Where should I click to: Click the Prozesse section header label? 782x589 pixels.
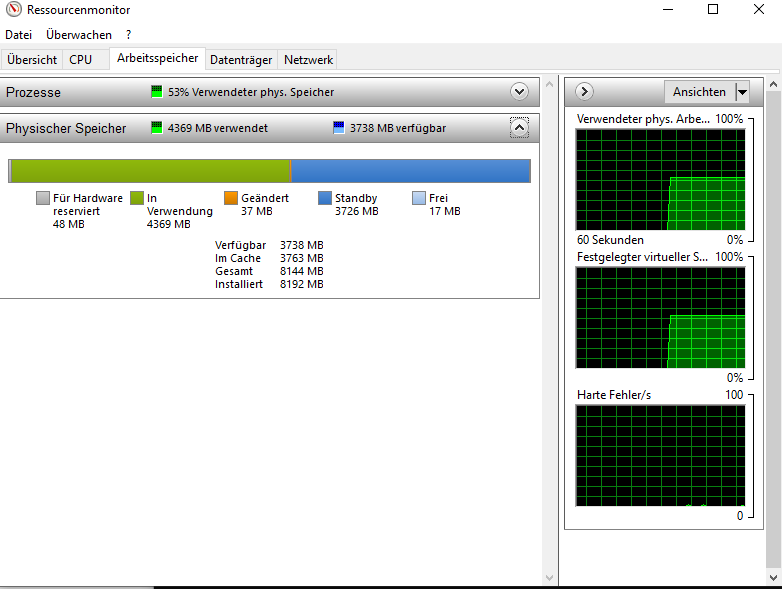(x=33, y=92)
